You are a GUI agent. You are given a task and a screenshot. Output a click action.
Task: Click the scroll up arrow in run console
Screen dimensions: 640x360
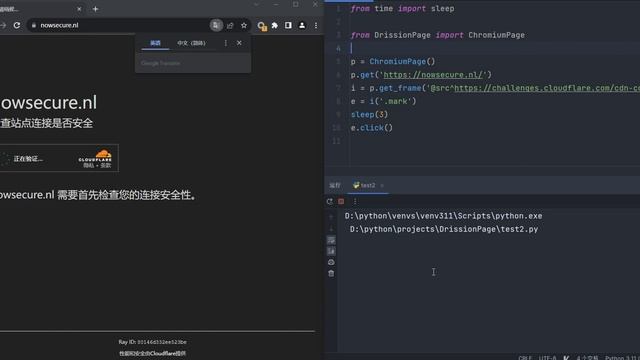tap(331, 217)
